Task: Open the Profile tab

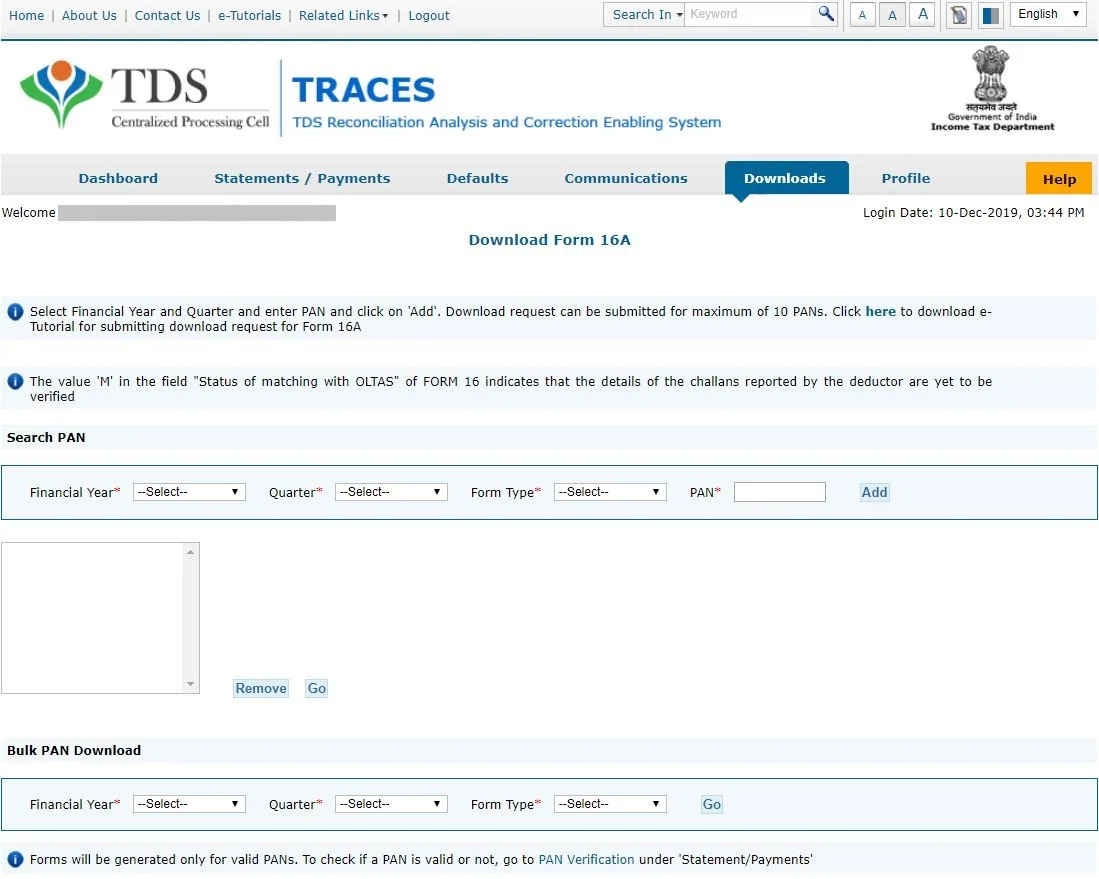Action: (906, 178)
